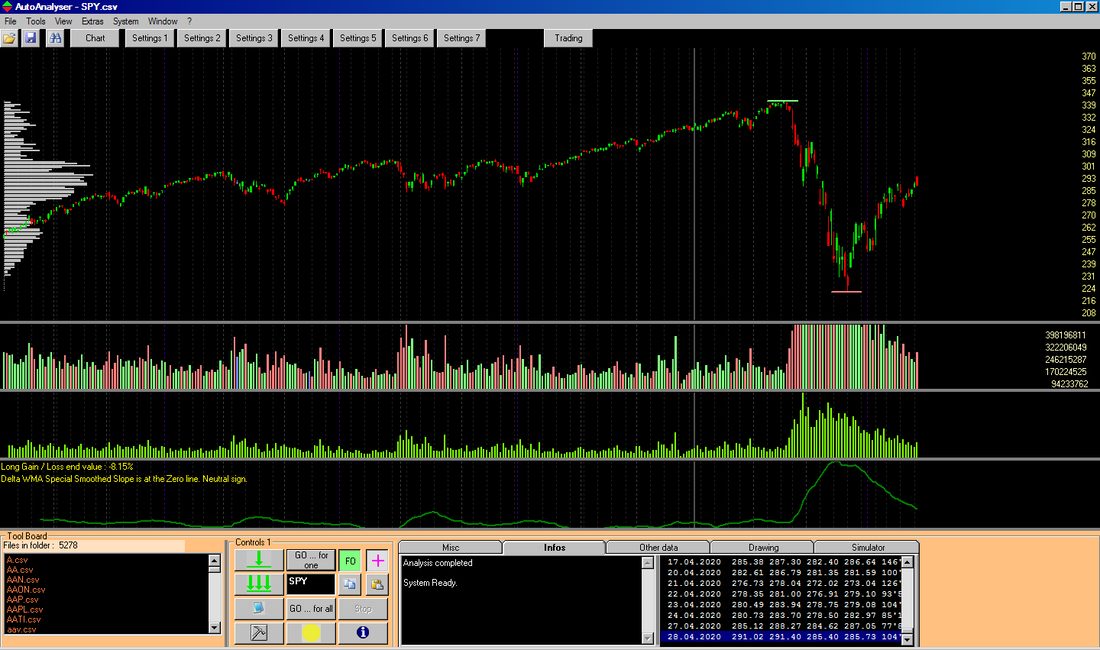Click the hammer tool icon button
The image size is (1100, 650).
tap(259, 632)
